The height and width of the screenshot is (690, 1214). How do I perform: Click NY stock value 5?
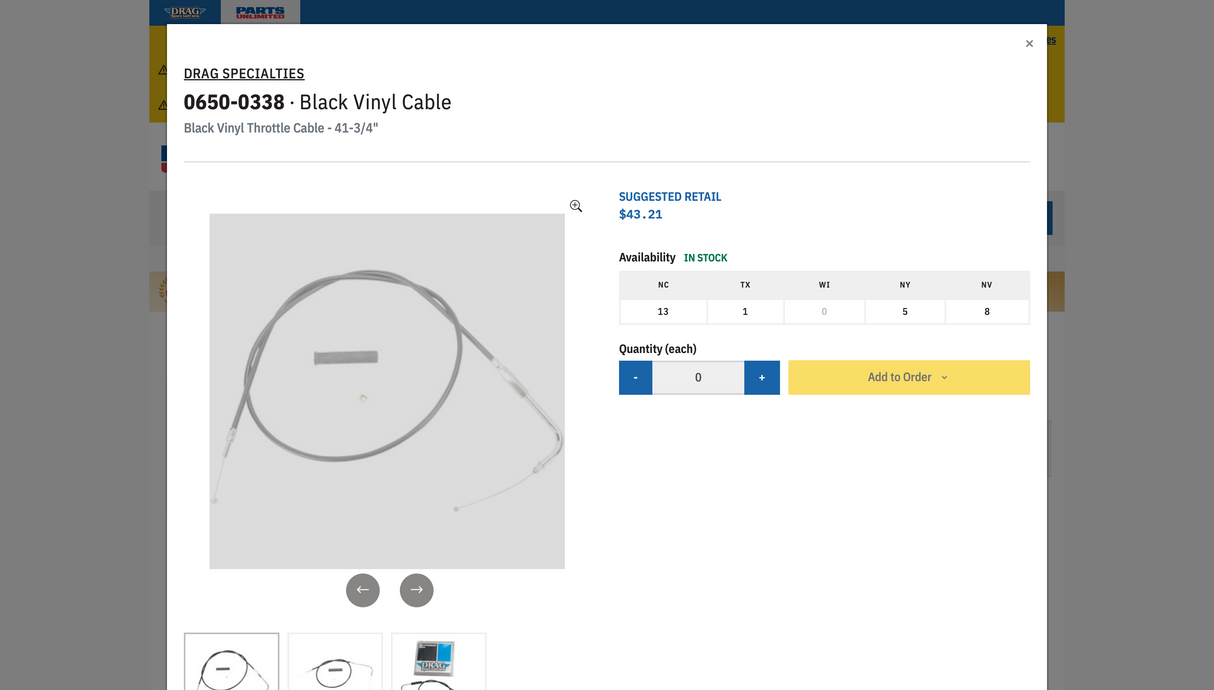(905, 312)
